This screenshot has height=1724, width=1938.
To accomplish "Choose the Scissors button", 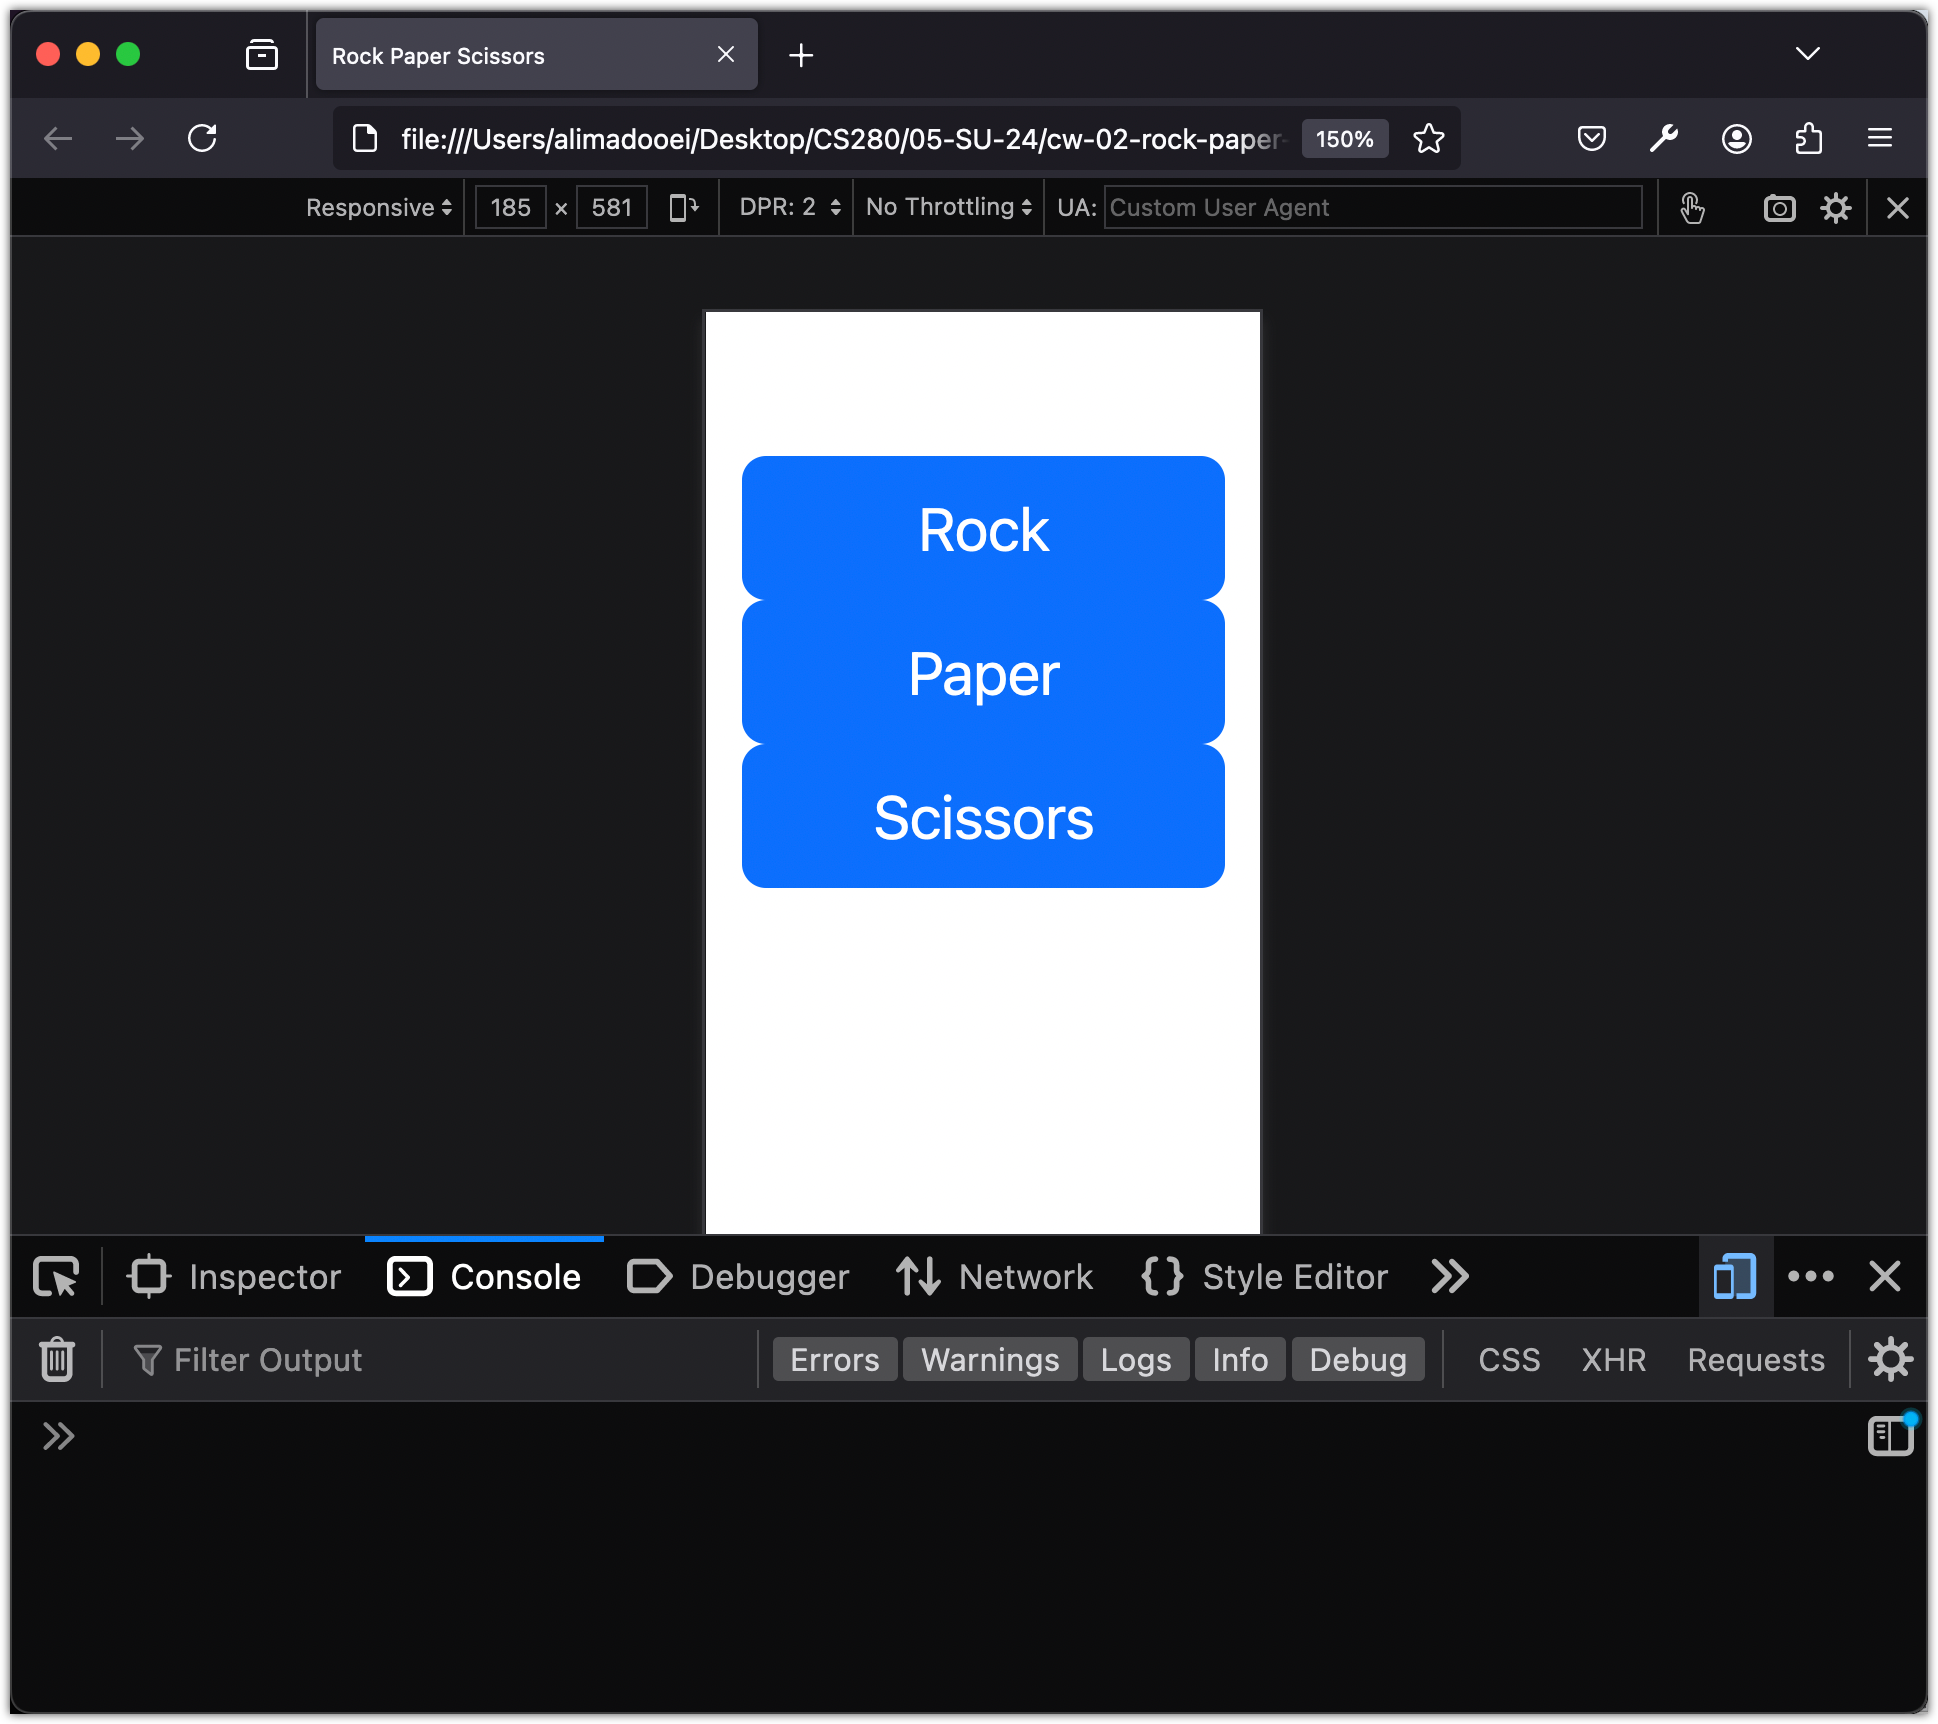I will click(x=983, y=817).
